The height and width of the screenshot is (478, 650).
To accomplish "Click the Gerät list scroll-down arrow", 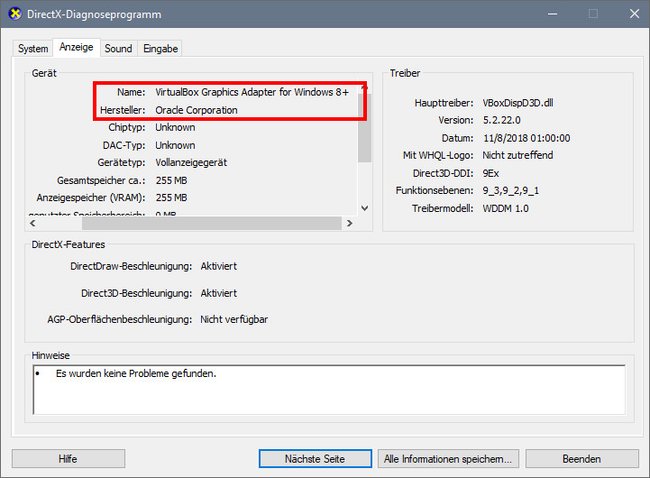I will [x=364, y=208].
